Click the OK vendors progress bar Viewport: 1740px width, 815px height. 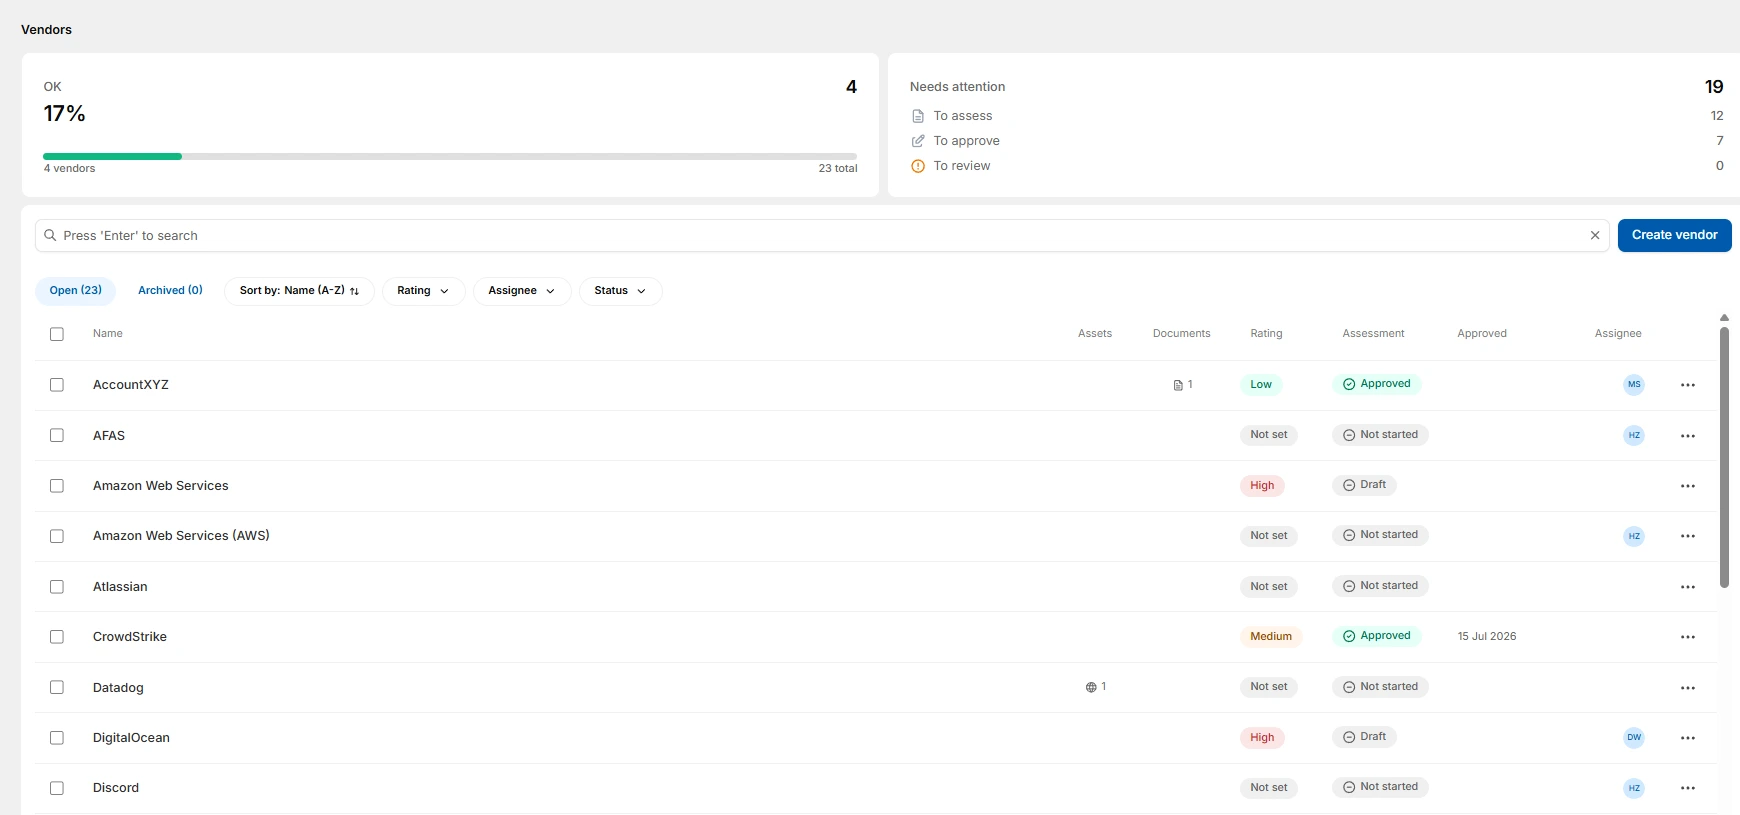(x=450, y=156)
